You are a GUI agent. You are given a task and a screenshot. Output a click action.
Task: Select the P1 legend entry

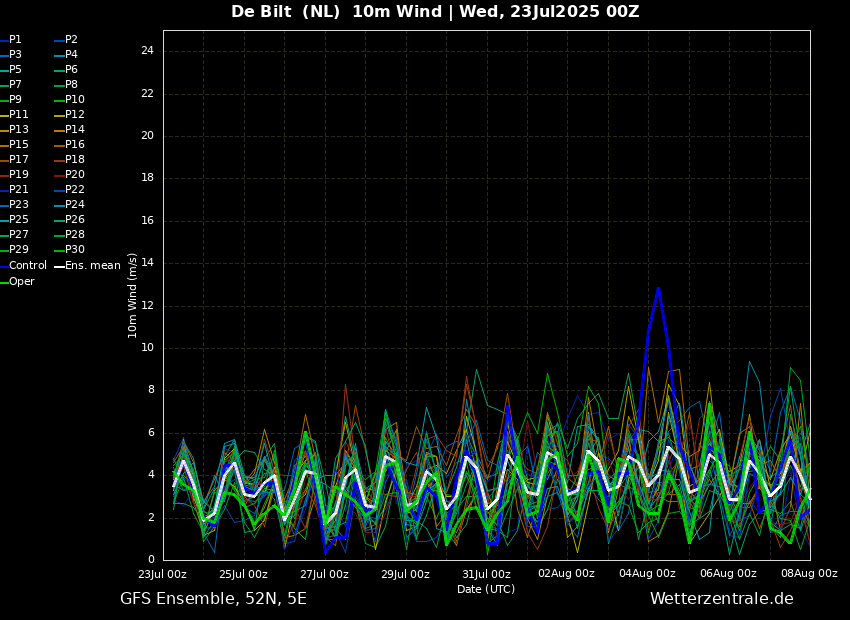click(15, 40)
